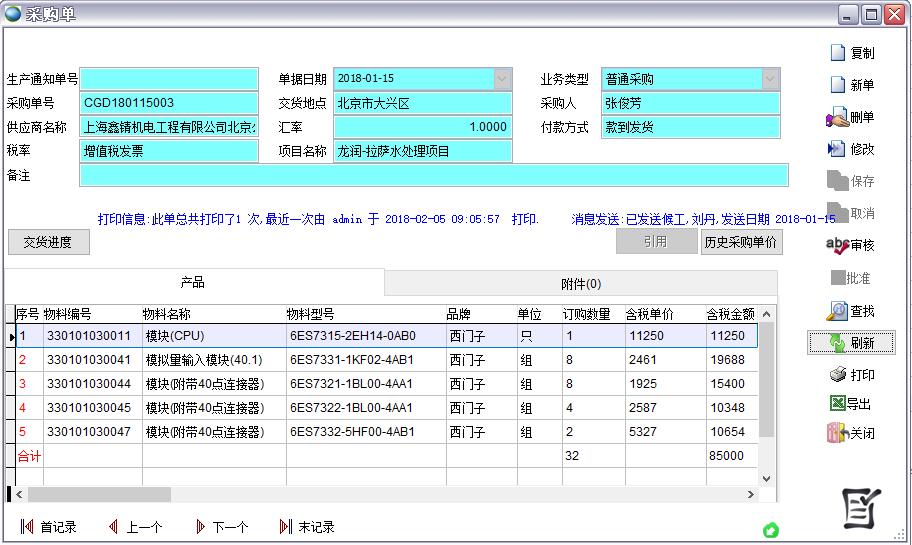Click the 修改 (Modify) icon
This screenshot has width=912, height=545.
[851, 149]
